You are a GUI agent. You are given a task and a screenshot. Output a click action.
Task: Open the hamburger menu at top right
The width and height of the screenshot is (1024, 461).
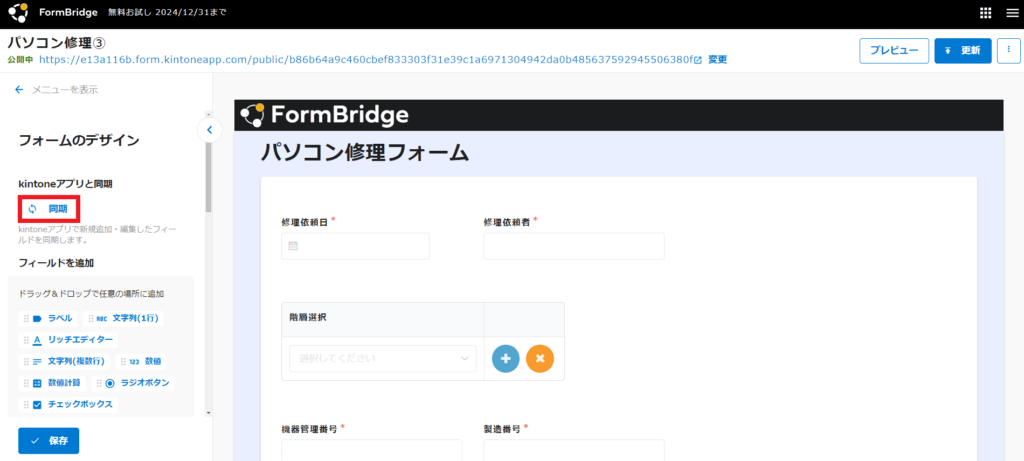coord(1008,13)
